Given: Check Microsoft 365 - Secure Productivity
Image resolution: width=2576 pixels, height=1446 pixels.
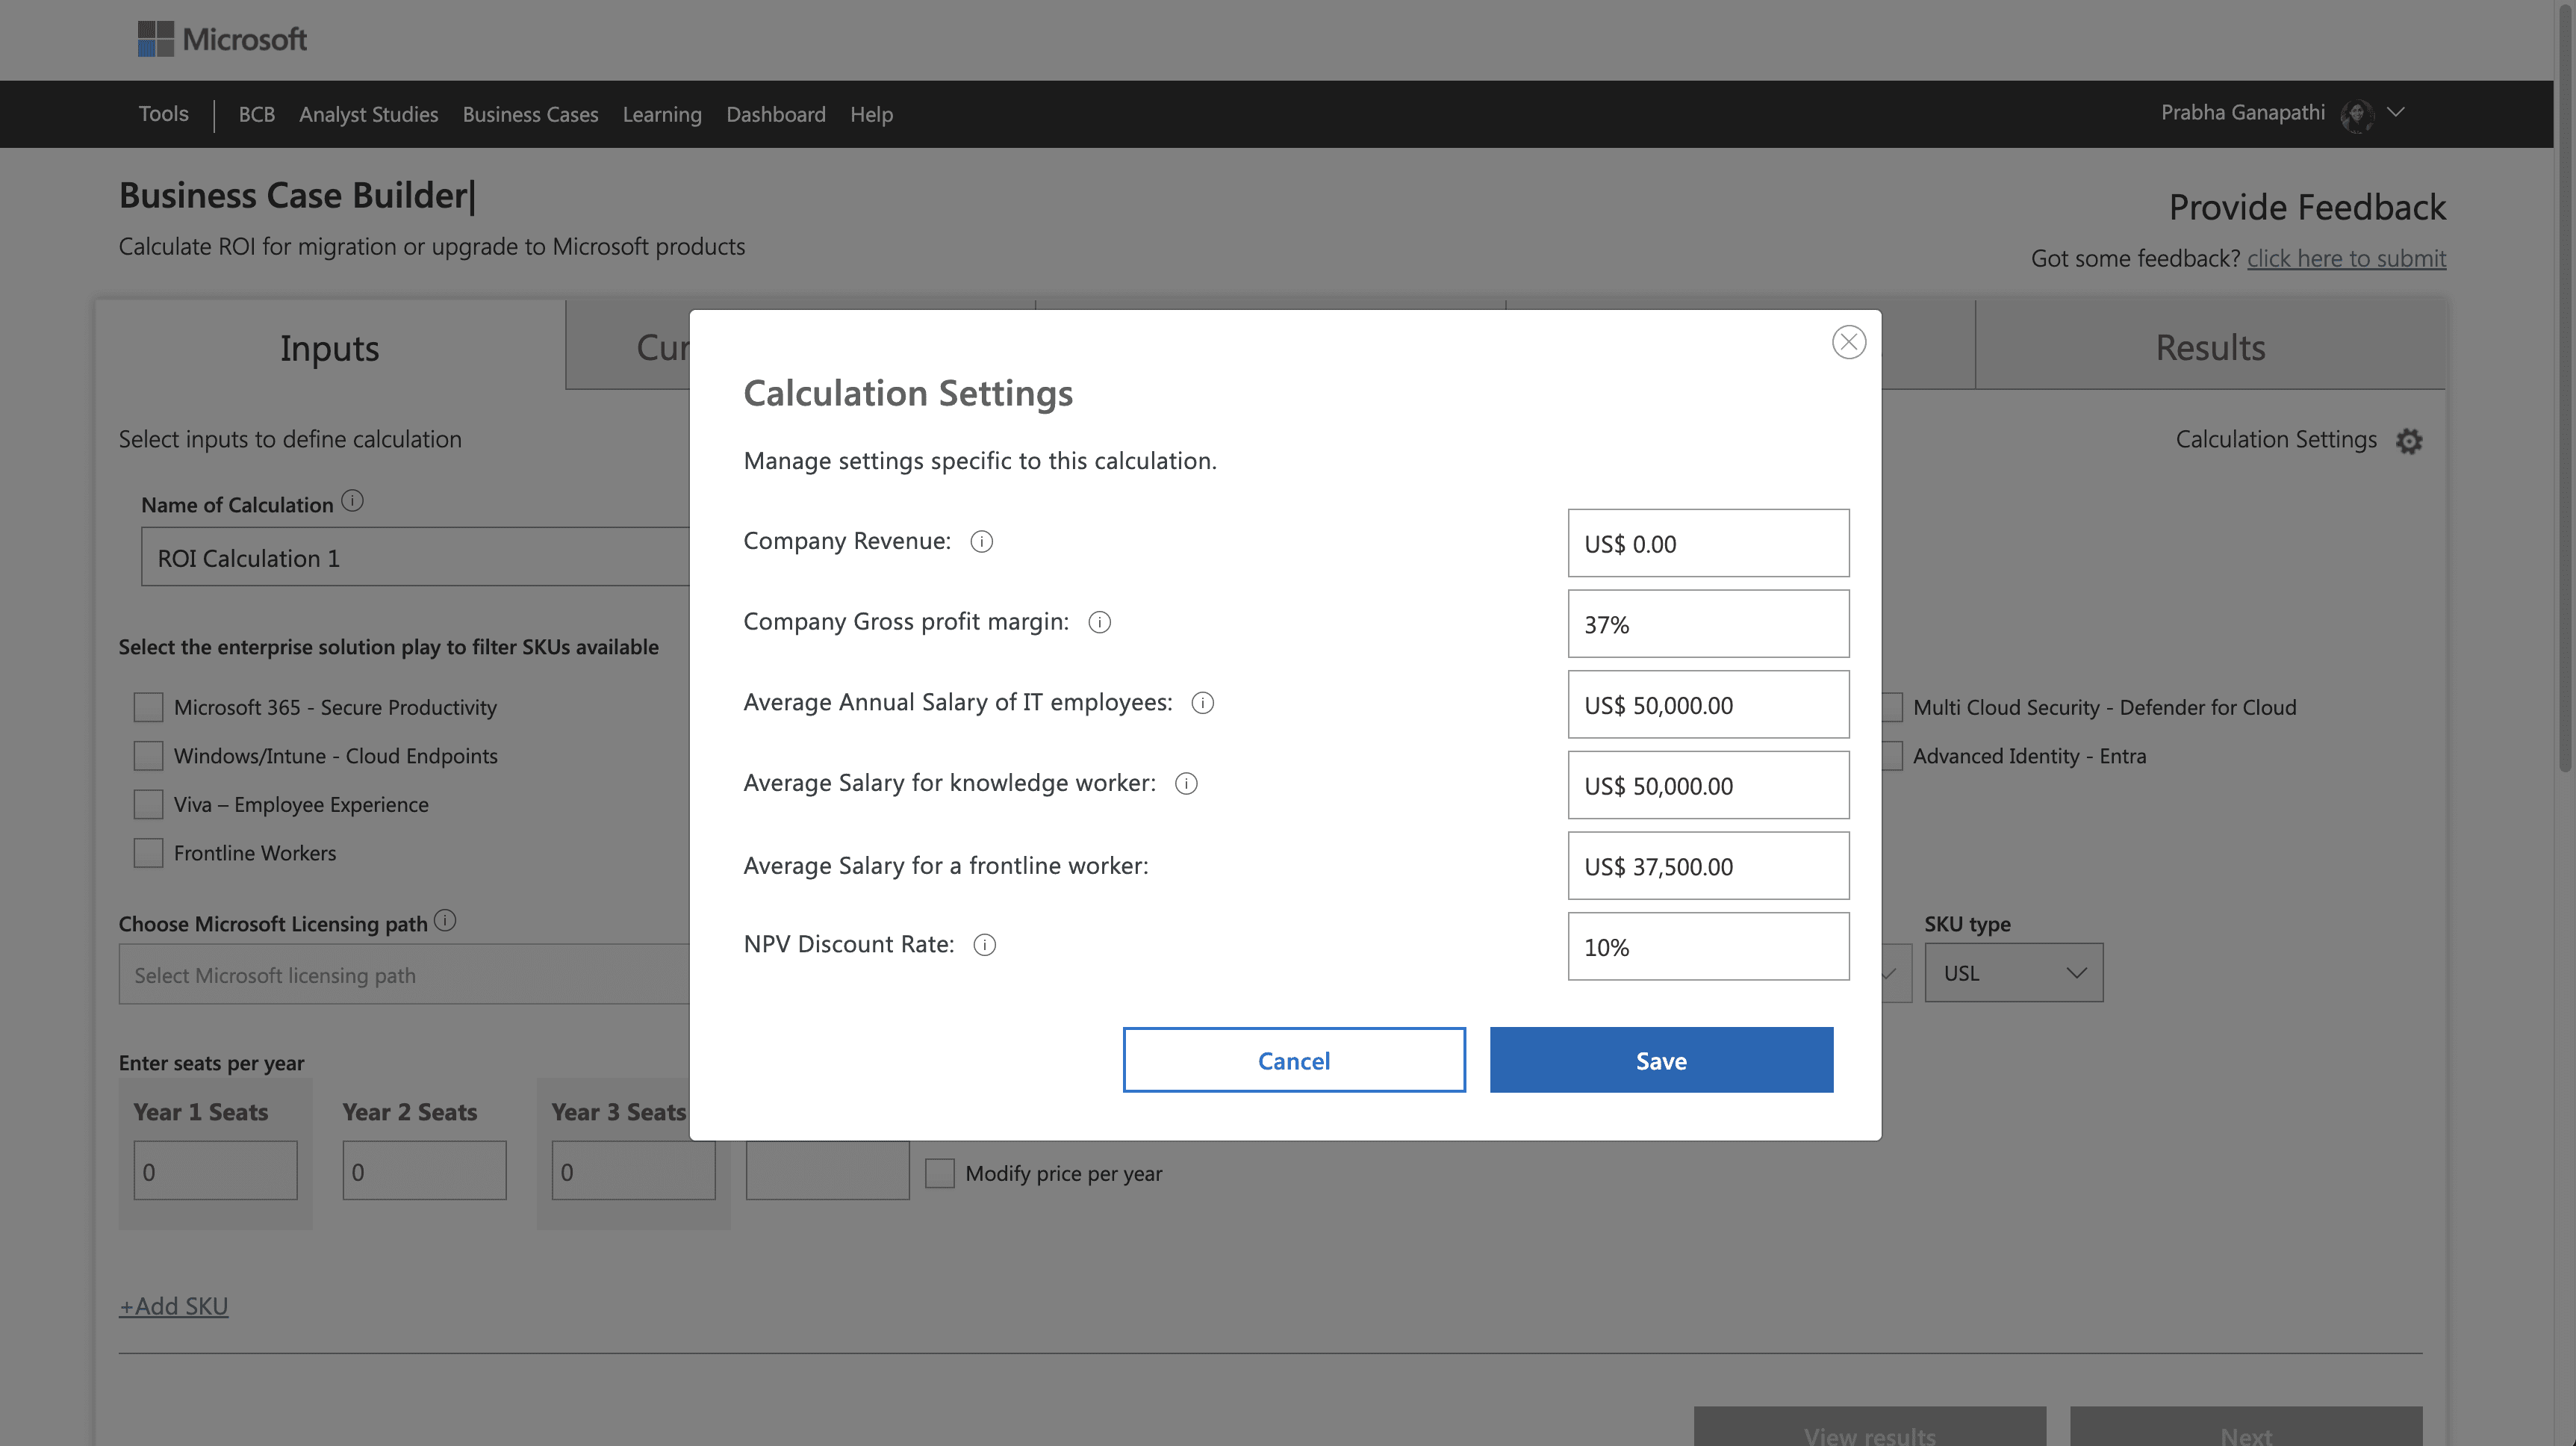Looking at the screenshot, I should pyautogui.click(x=148, y=707).
